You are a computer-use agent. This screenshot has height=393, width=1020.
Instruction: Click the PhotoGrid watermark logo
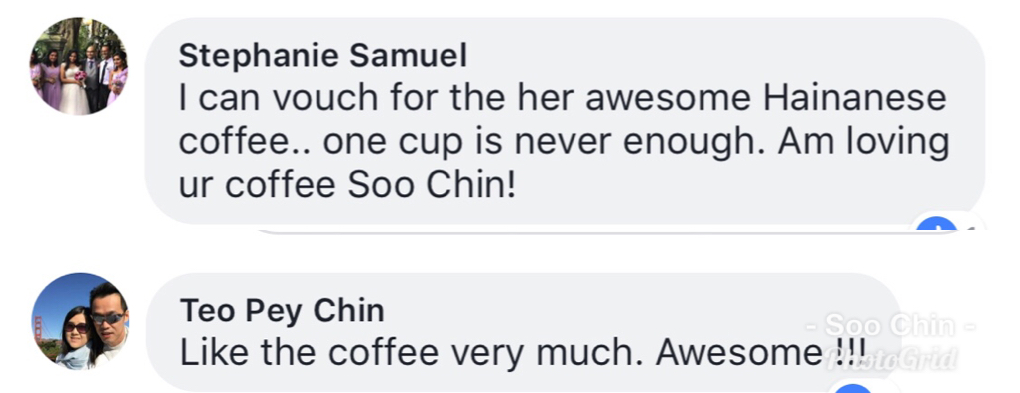891,358
